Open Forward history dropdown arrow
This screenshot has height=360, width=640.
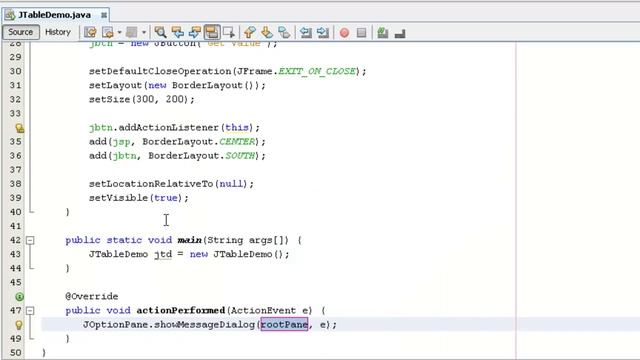144,32
